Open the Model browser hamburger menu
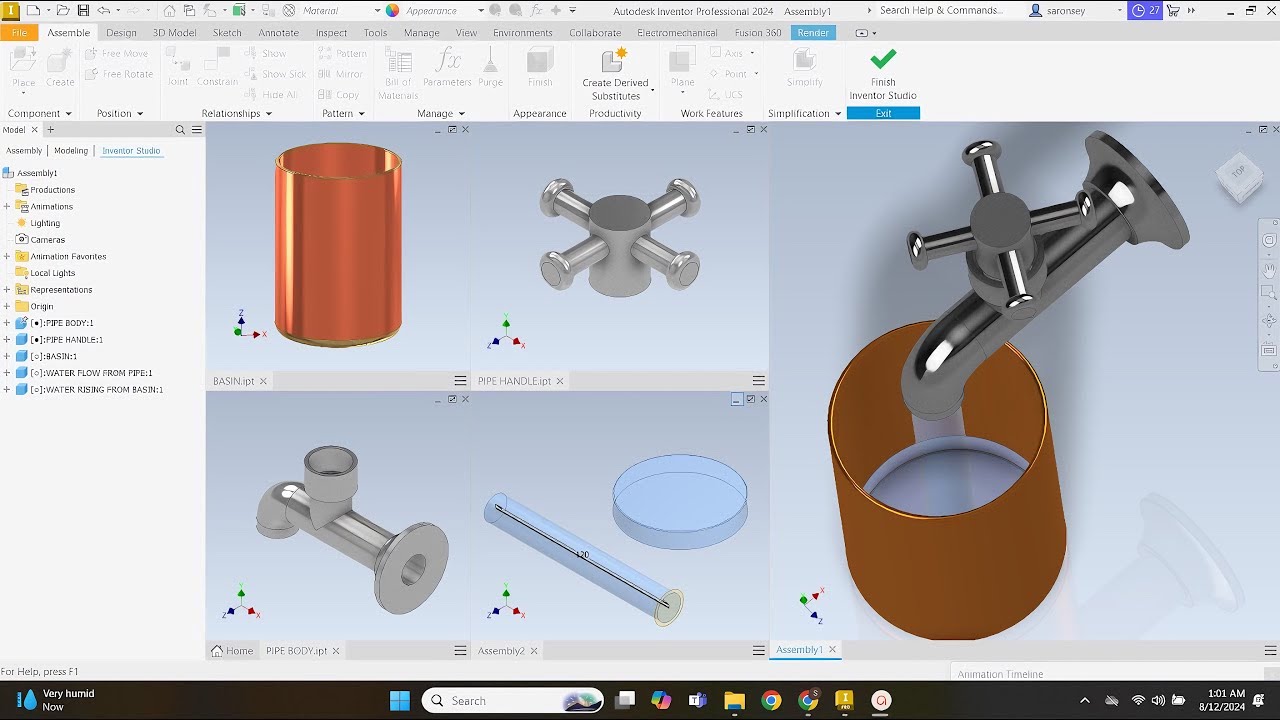This screenshot has height=720, width=1280. (x=197, y=130)
